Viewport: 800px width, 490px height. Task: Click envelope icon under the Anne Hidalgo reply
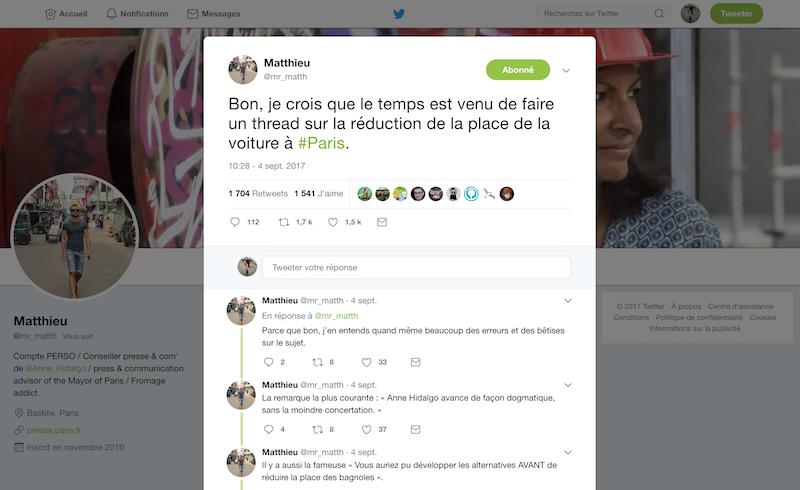(x=415, y=430)
